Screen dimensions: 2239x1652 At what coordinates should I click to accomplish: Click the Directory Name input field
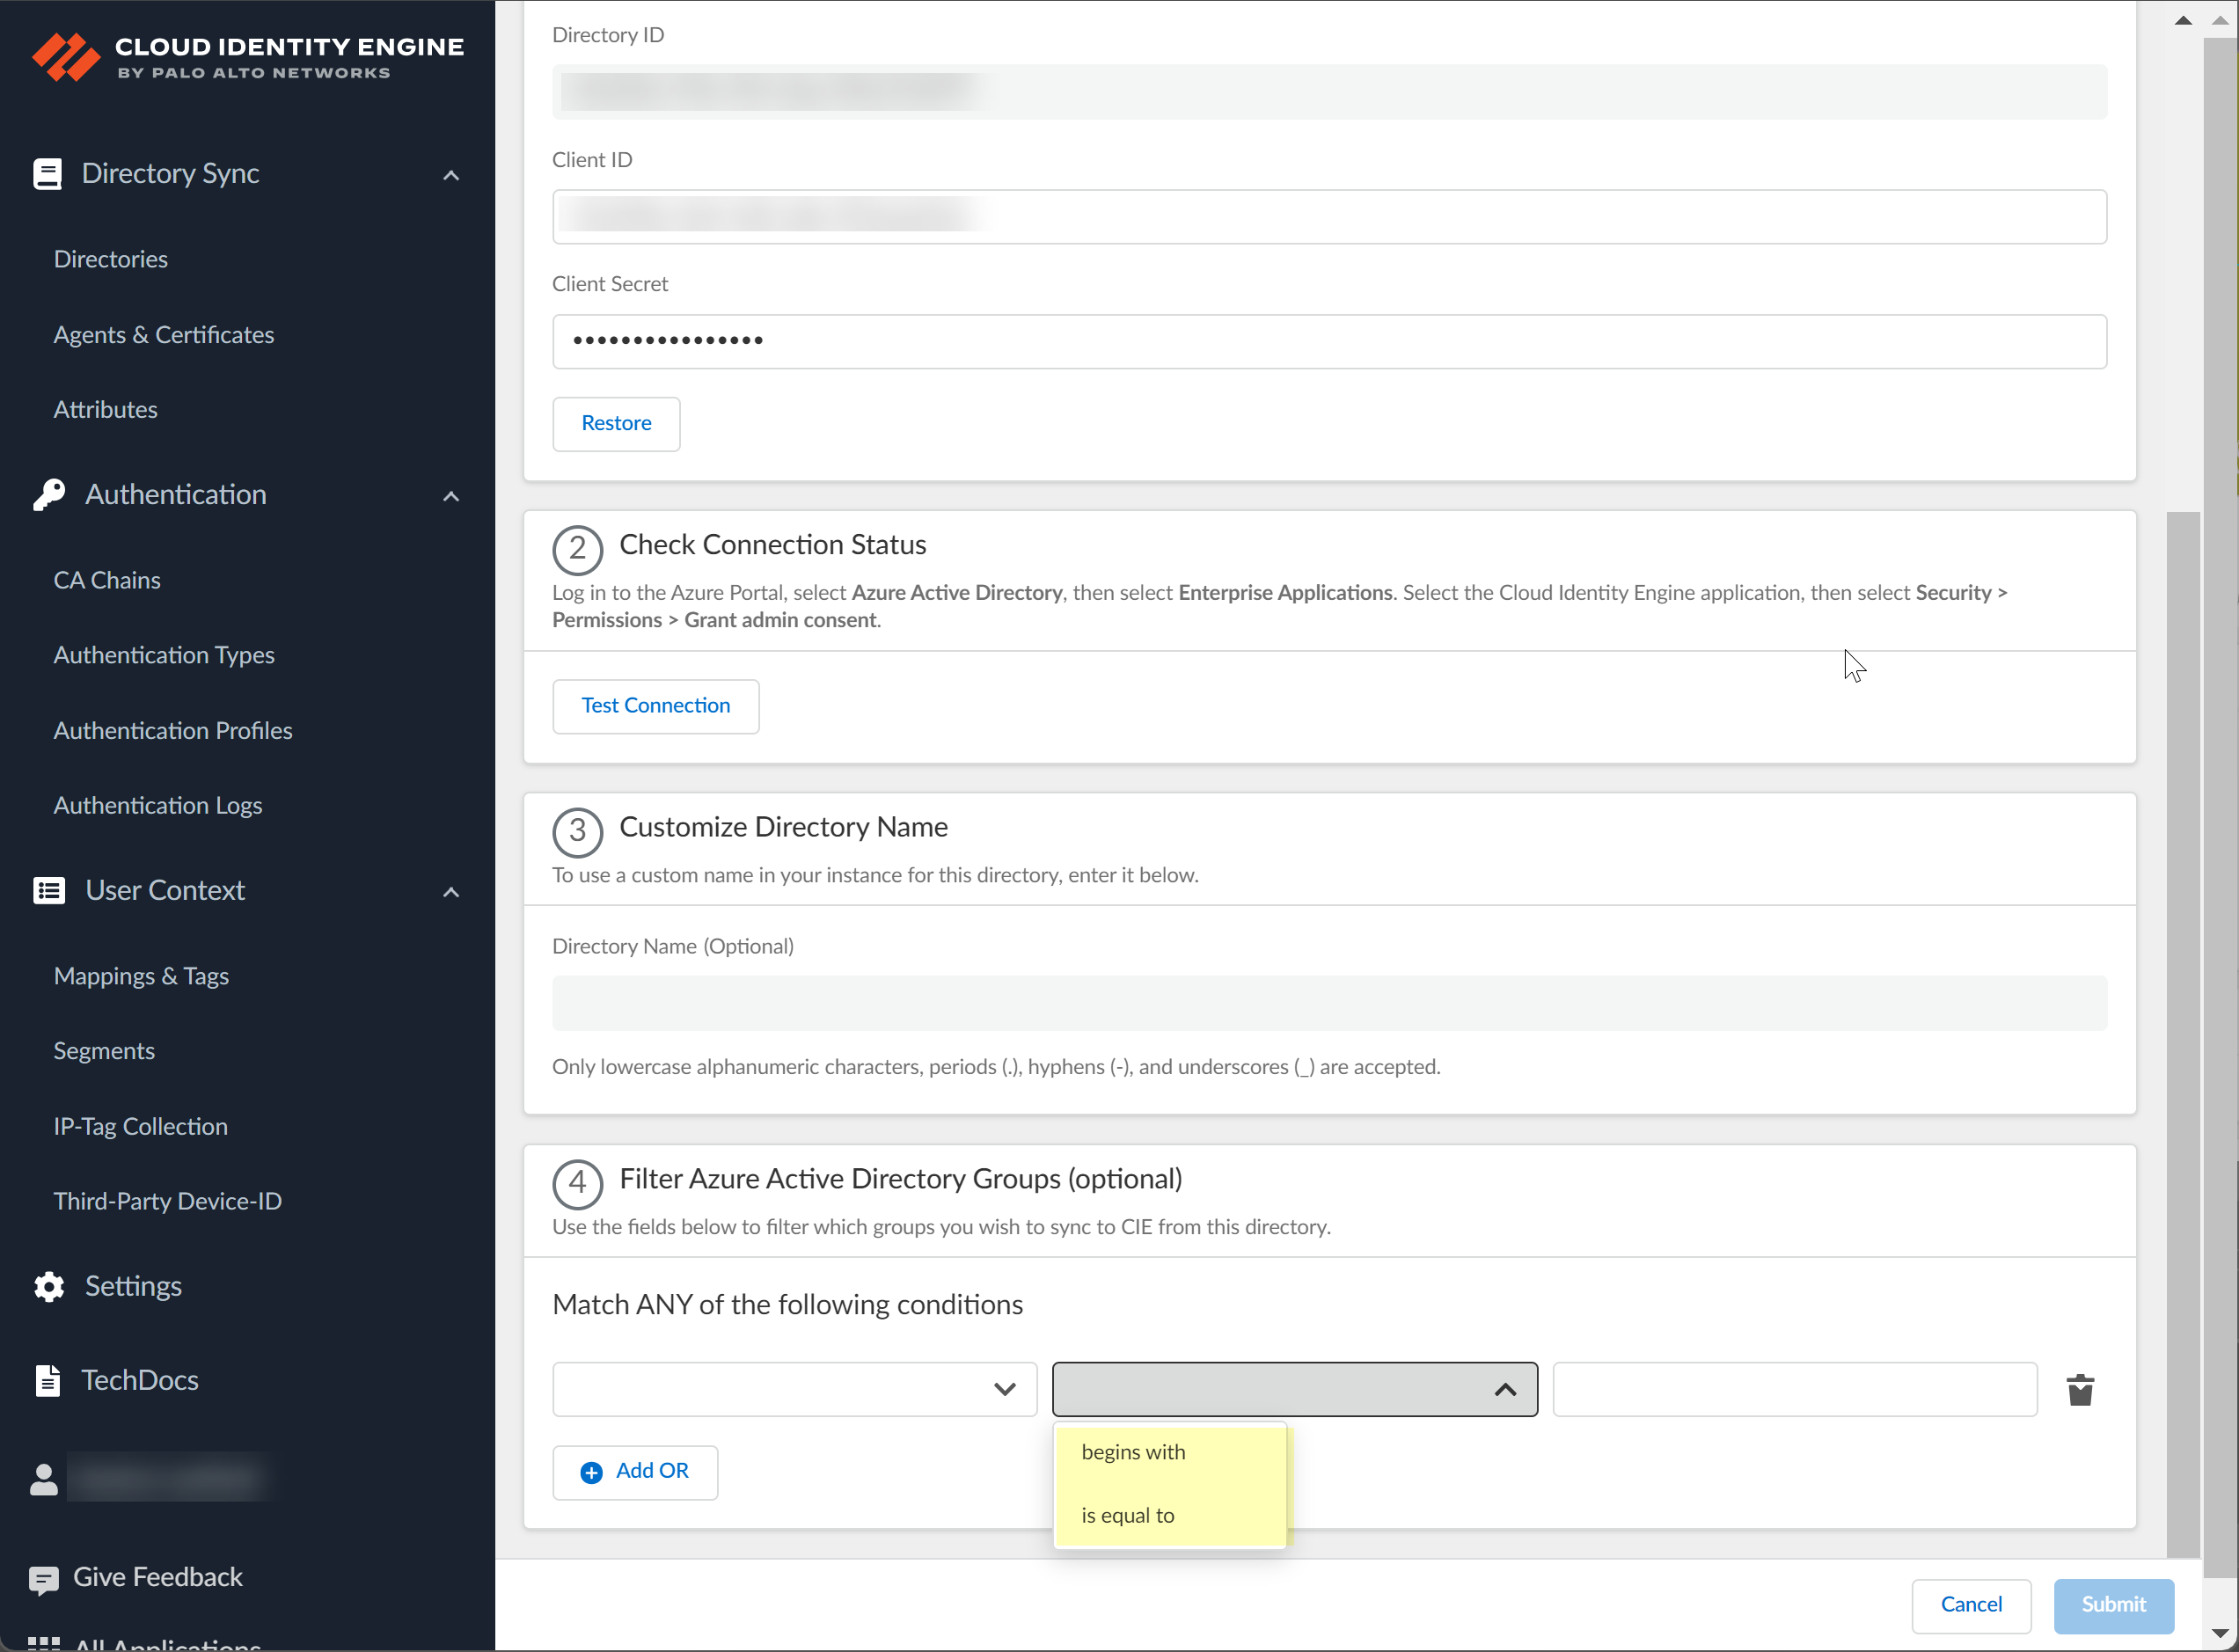[1329, 1003]
